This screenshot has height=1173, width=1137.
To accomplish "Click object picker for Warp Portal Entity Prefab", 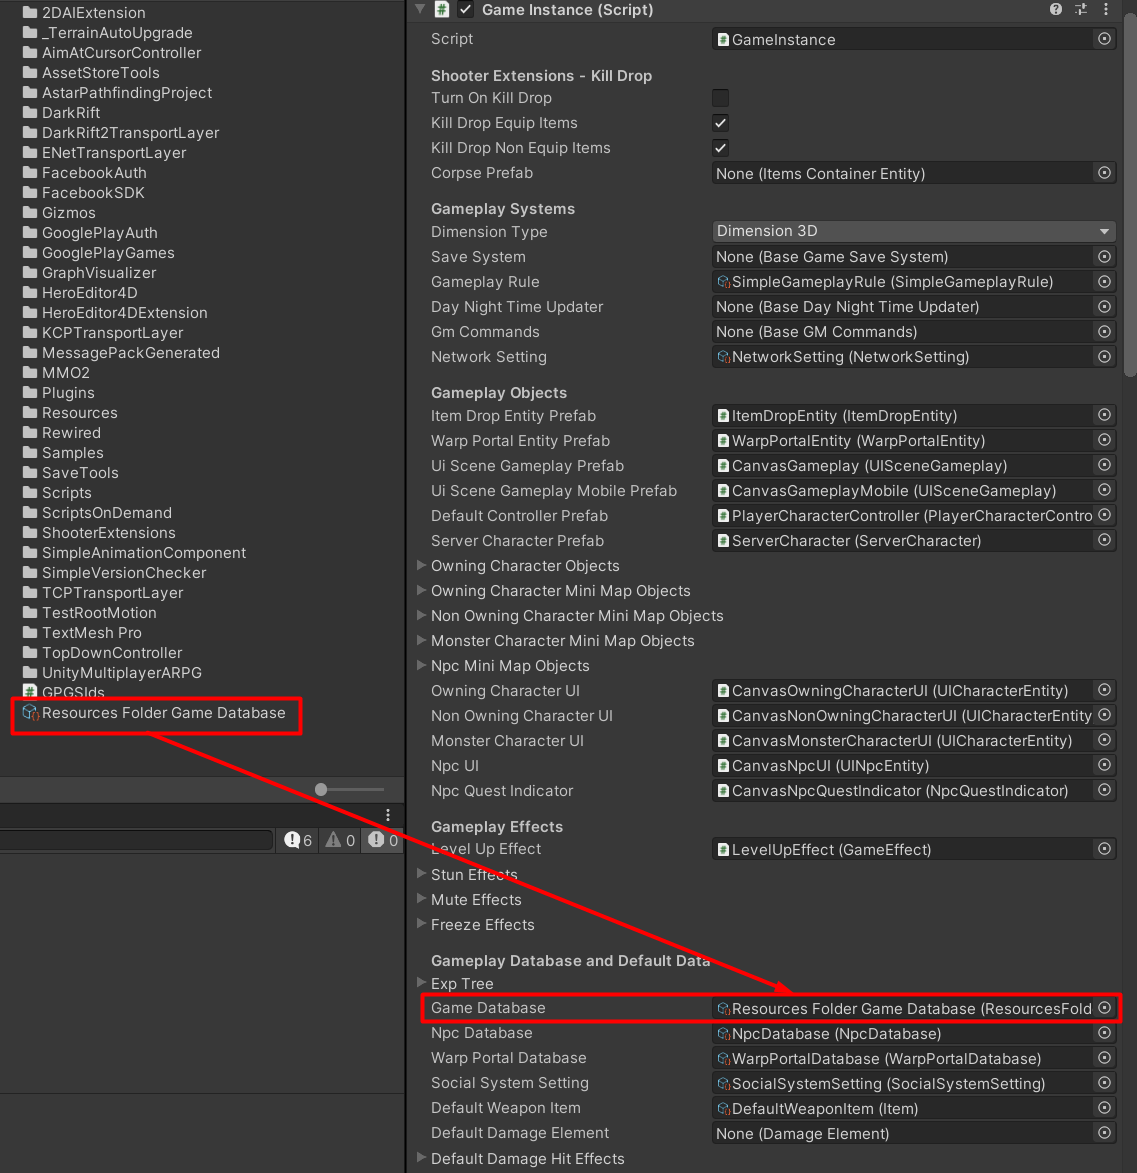I will (1104, 440).
